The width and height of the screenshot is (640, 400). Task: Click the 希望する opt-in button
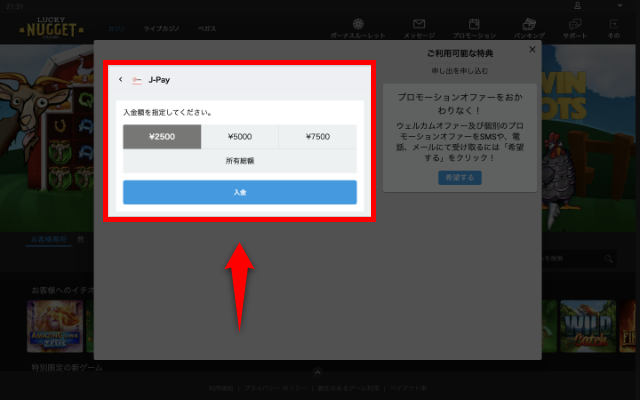(x=459, y=177)
